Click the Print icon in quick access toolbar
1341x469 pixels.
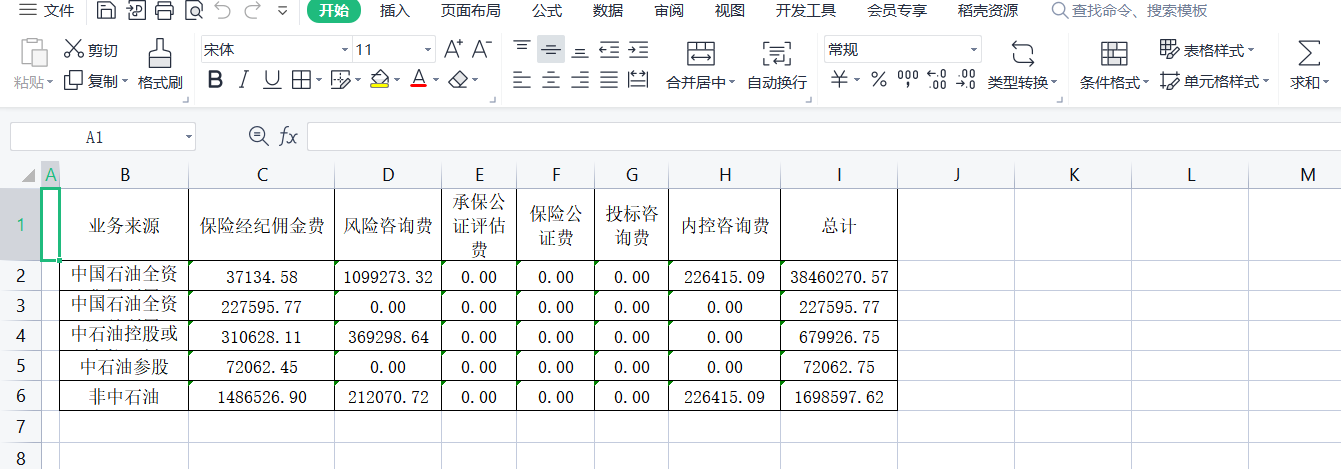point(164,11)
